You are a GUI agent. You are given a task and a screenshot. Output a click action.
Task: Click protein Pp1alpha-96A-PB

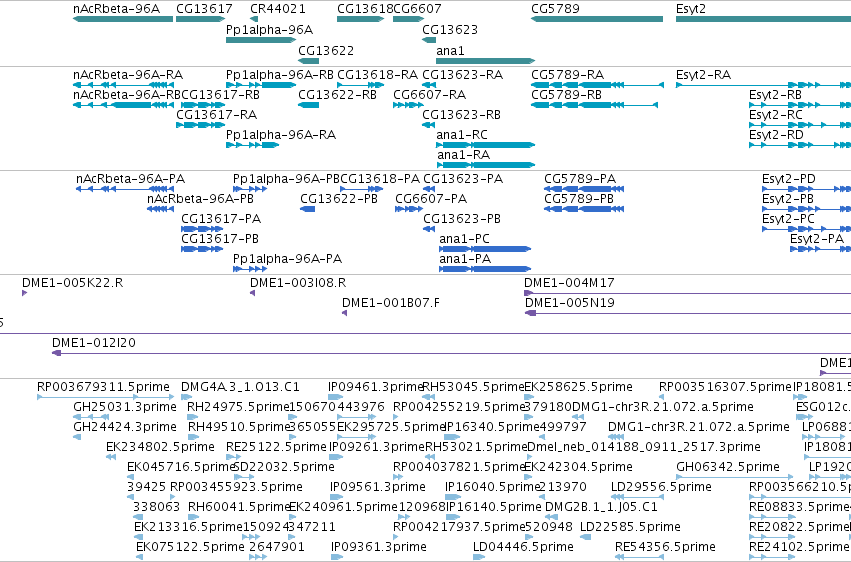(250, 189)
